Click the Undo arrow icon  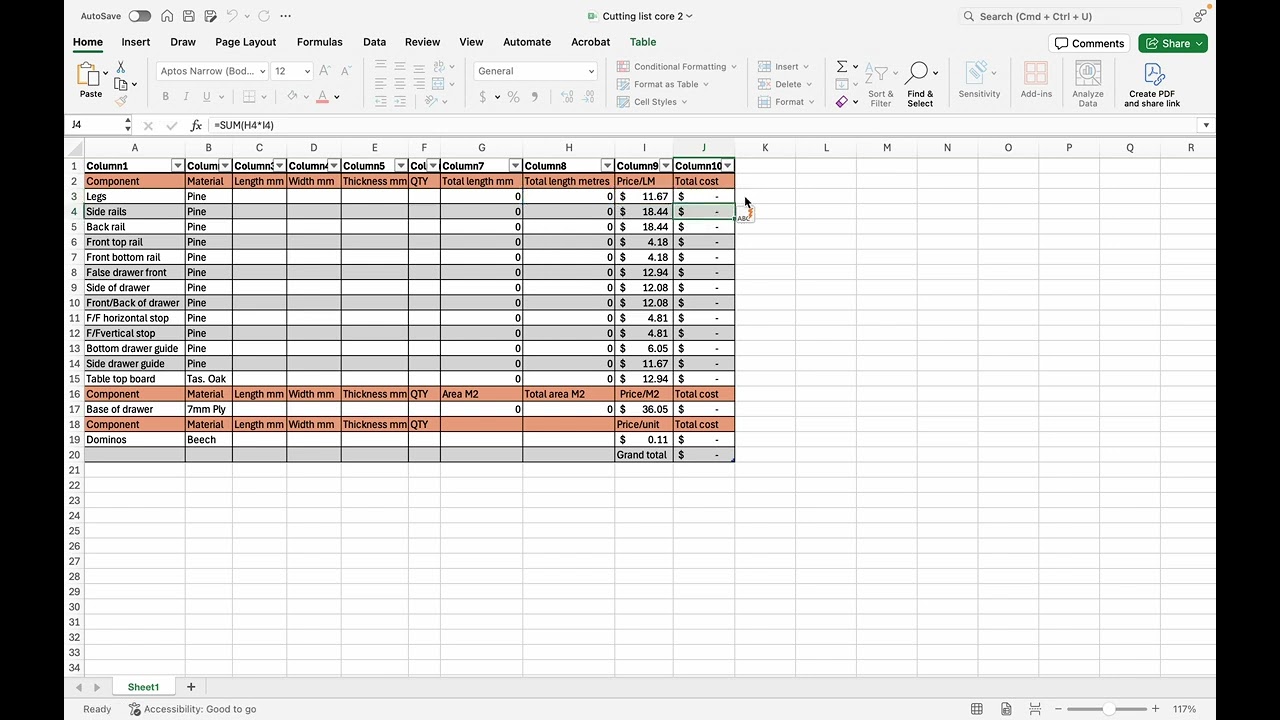232,16
